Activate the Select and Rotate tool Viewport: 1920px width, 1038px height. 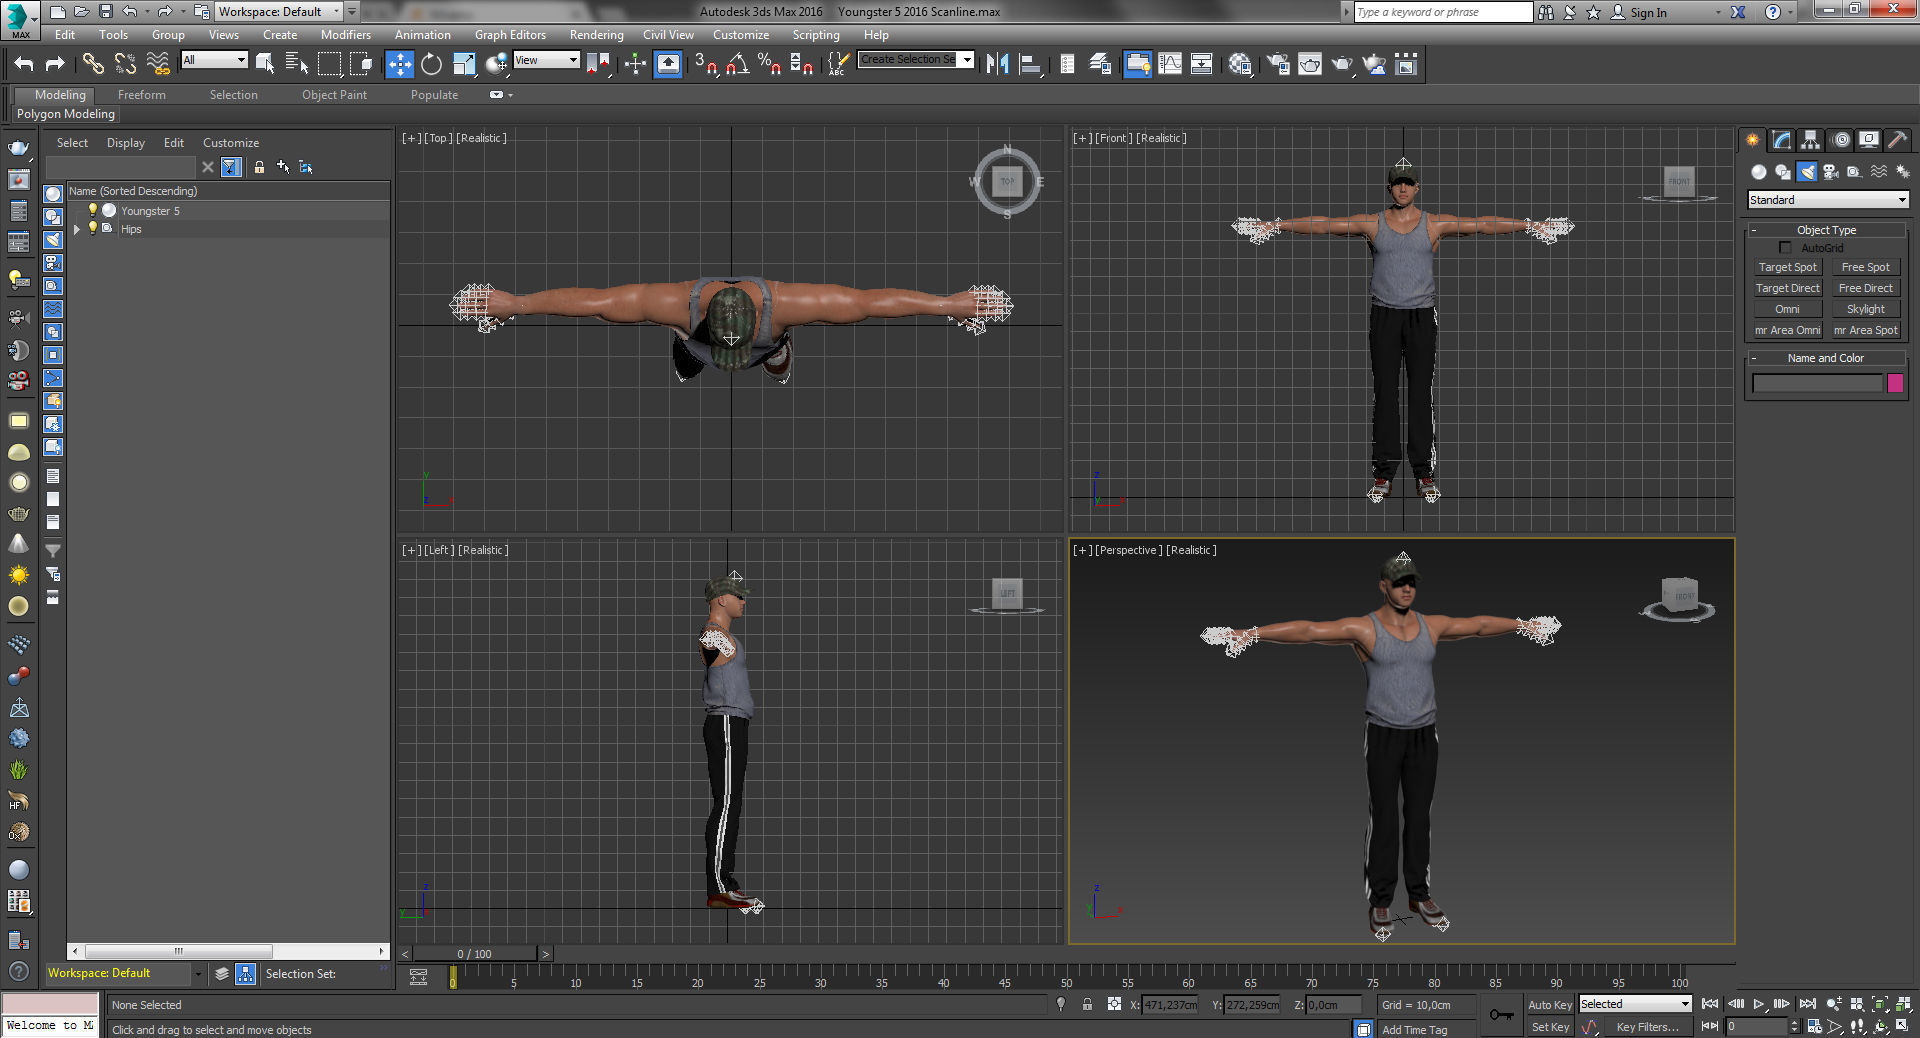coord(431,64)
